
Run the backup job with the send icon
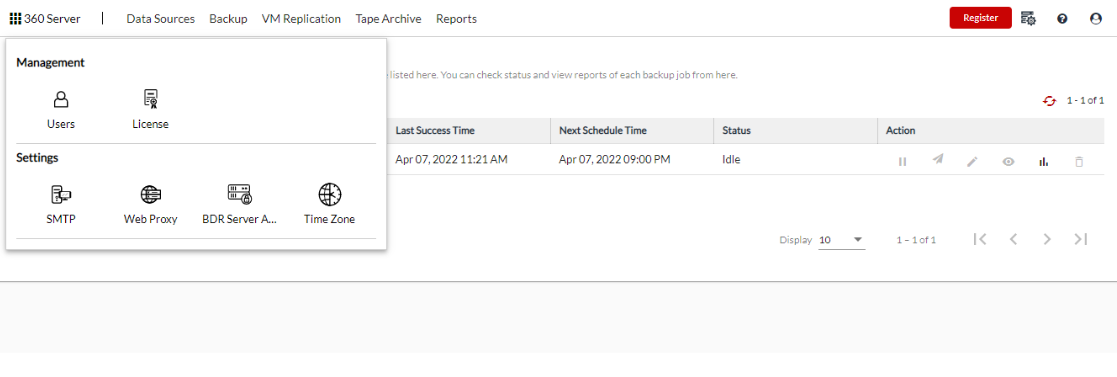pyautogui.click(x=938, y=160)
